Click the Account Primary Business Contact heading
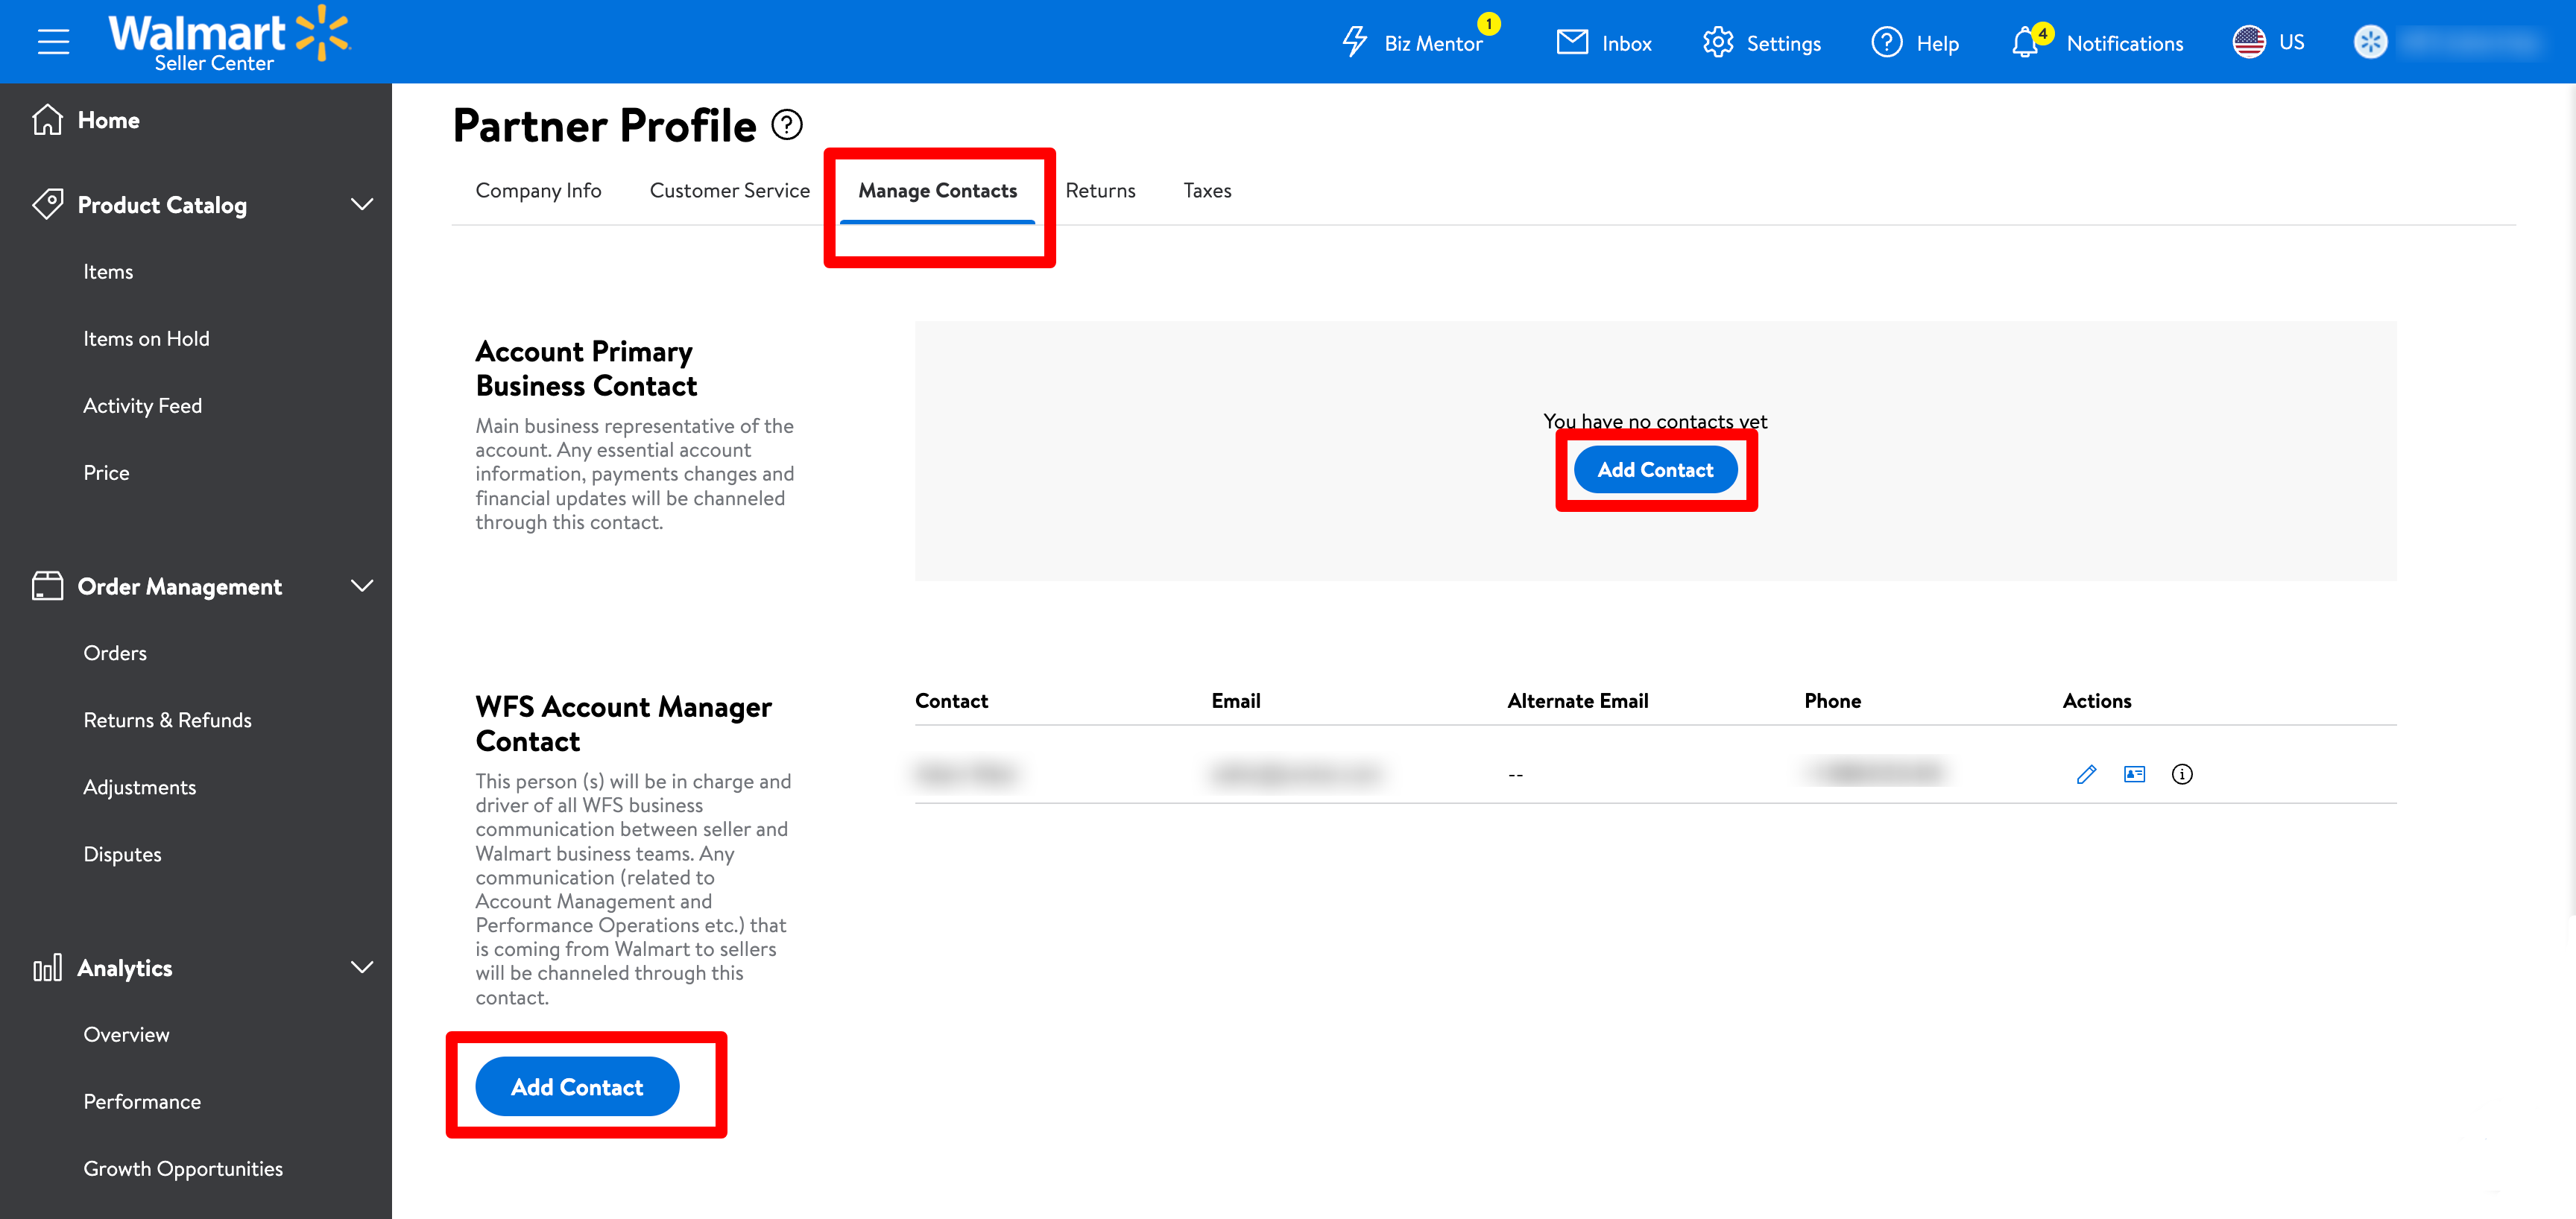 click(586, 368)
